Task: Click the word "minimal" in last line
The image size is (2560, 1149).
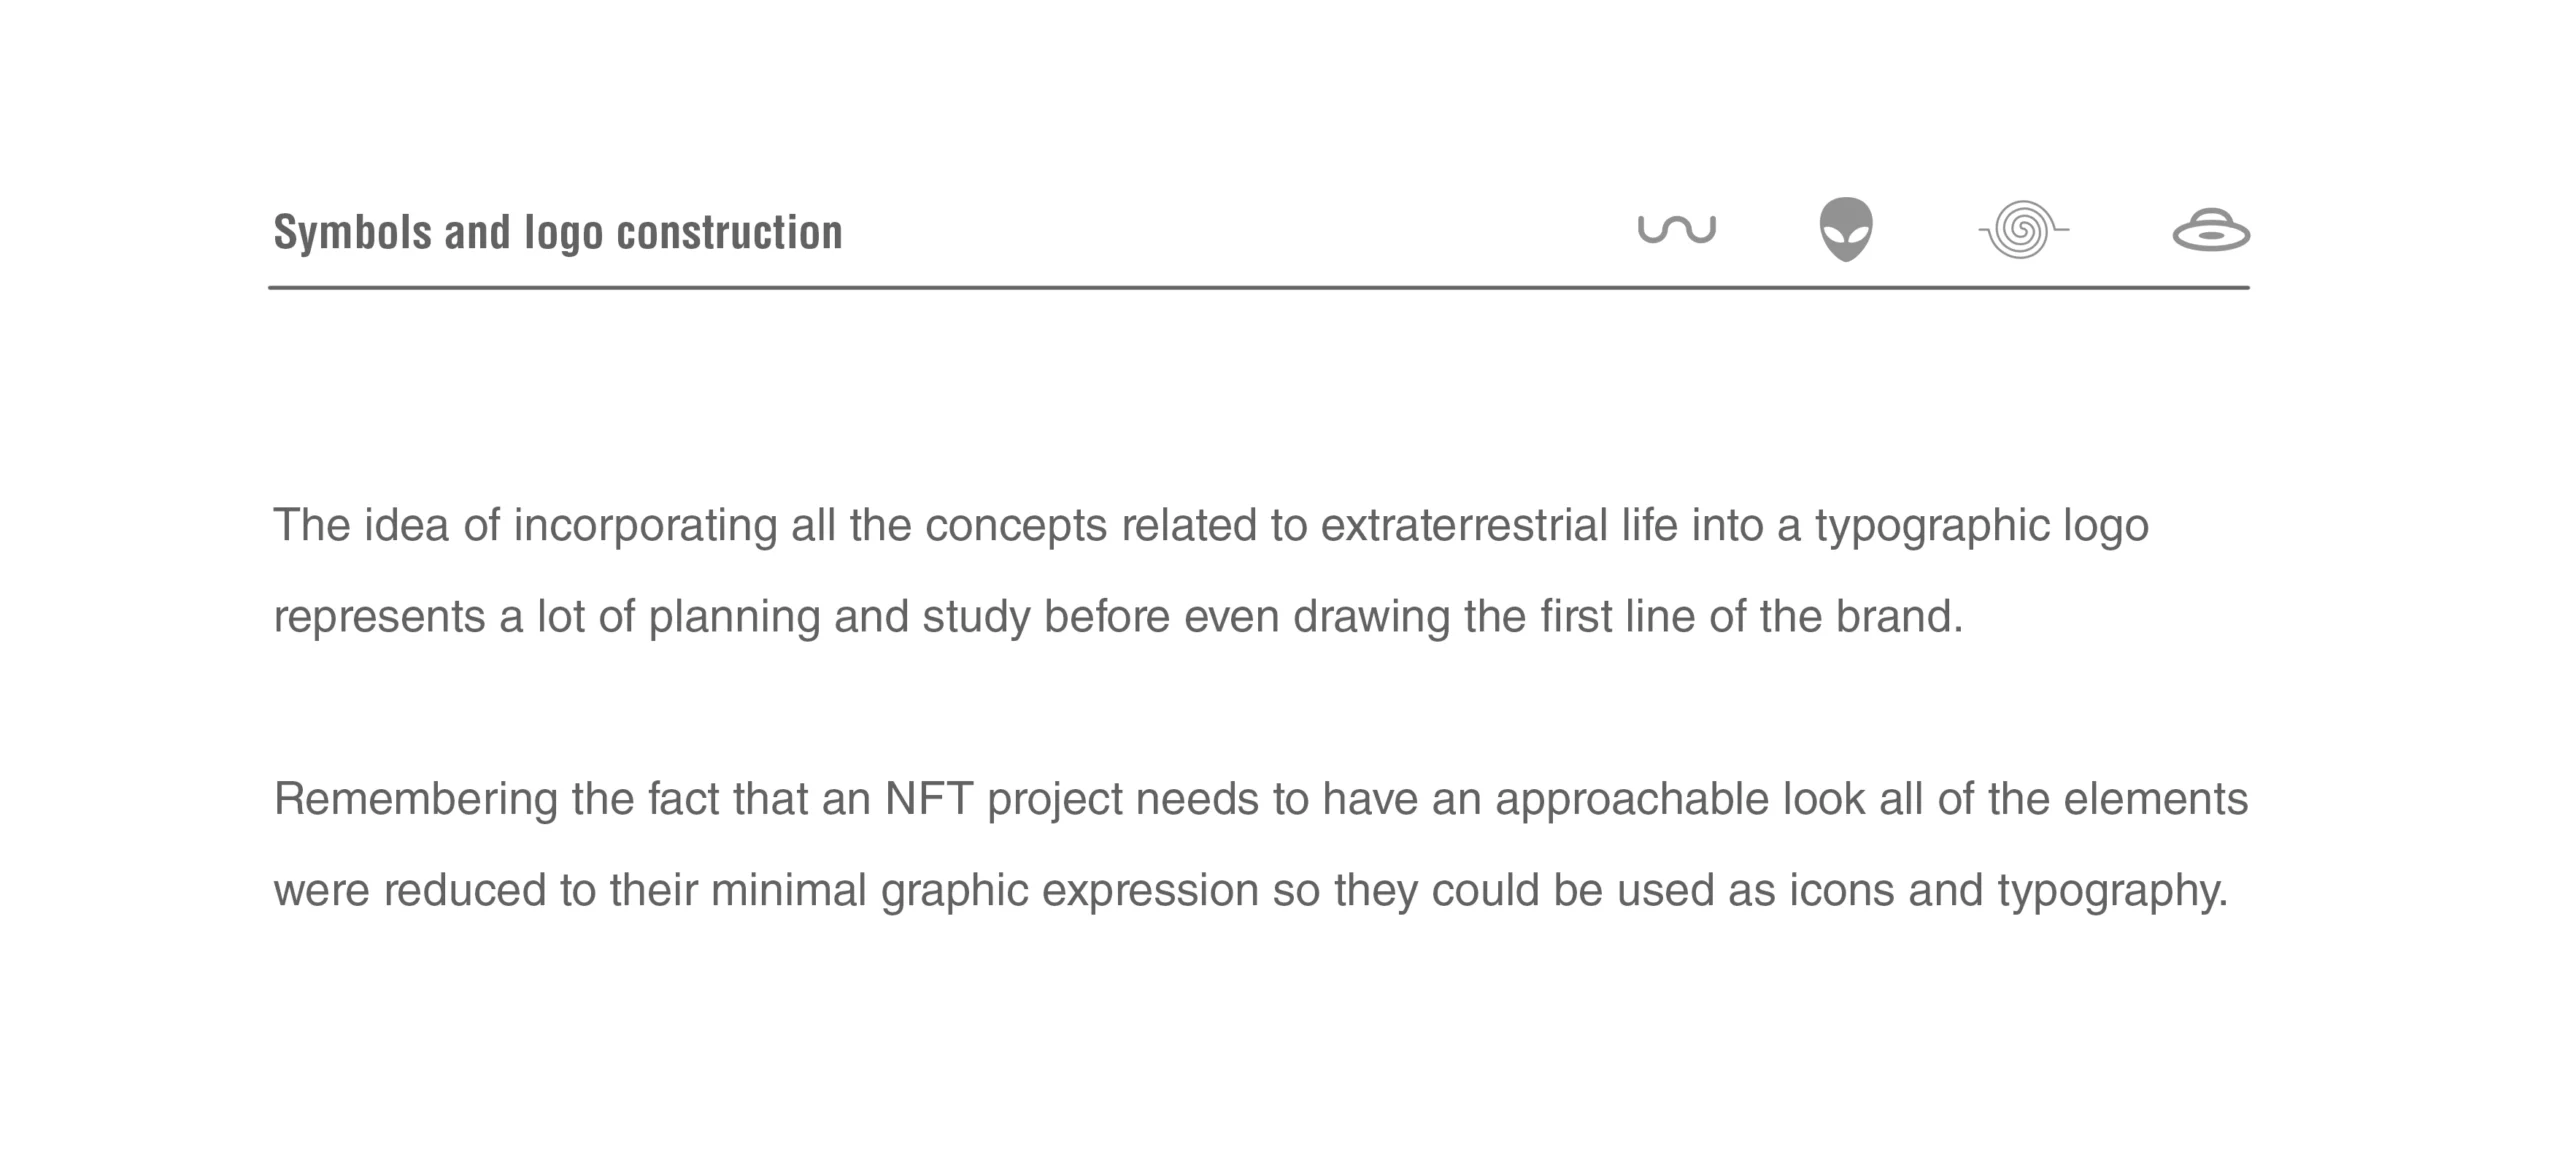Action: (x=788, y=890)
